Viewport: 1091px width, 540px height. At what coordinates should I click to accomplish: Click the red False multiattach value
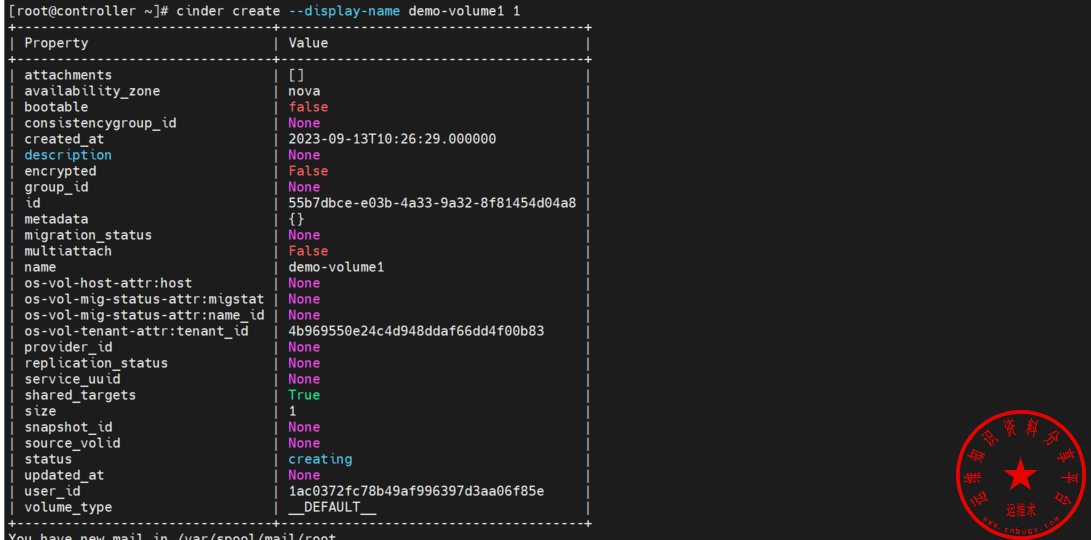tap(308, 251)
